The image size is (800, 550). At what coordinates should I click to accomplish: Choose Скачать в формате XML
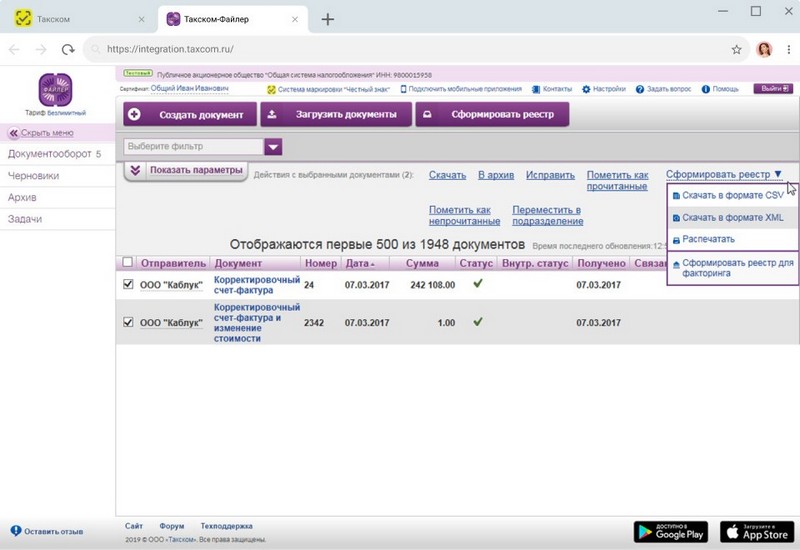point(732,217)
